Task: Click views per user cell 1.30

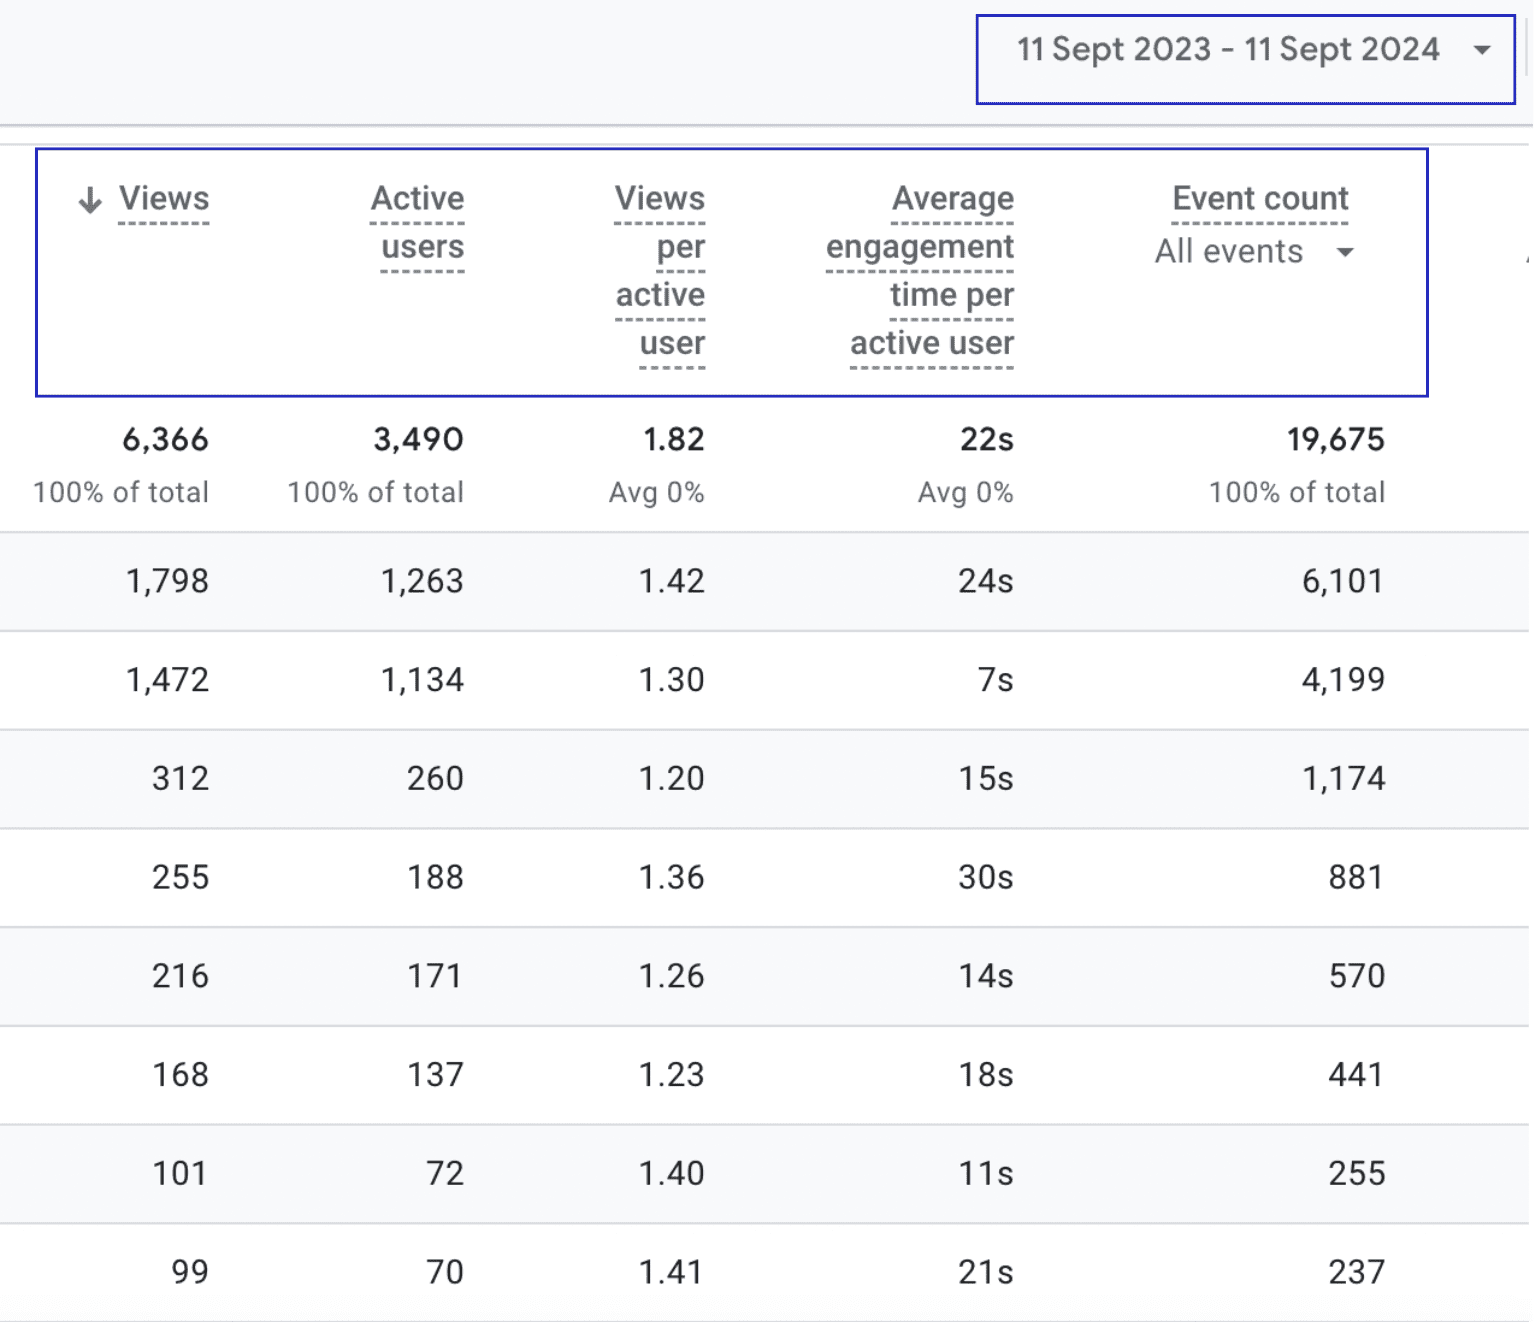Action: point(672,680)
